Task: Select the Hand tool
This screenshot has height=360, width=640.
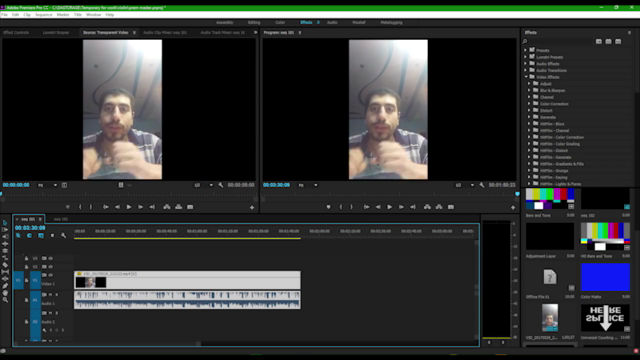Action: tap(5, 293)
